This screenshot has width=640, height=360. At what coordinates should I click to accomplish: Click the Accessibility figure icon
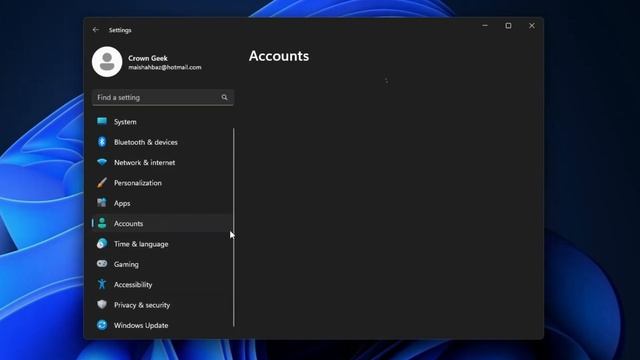coord(102,284)
